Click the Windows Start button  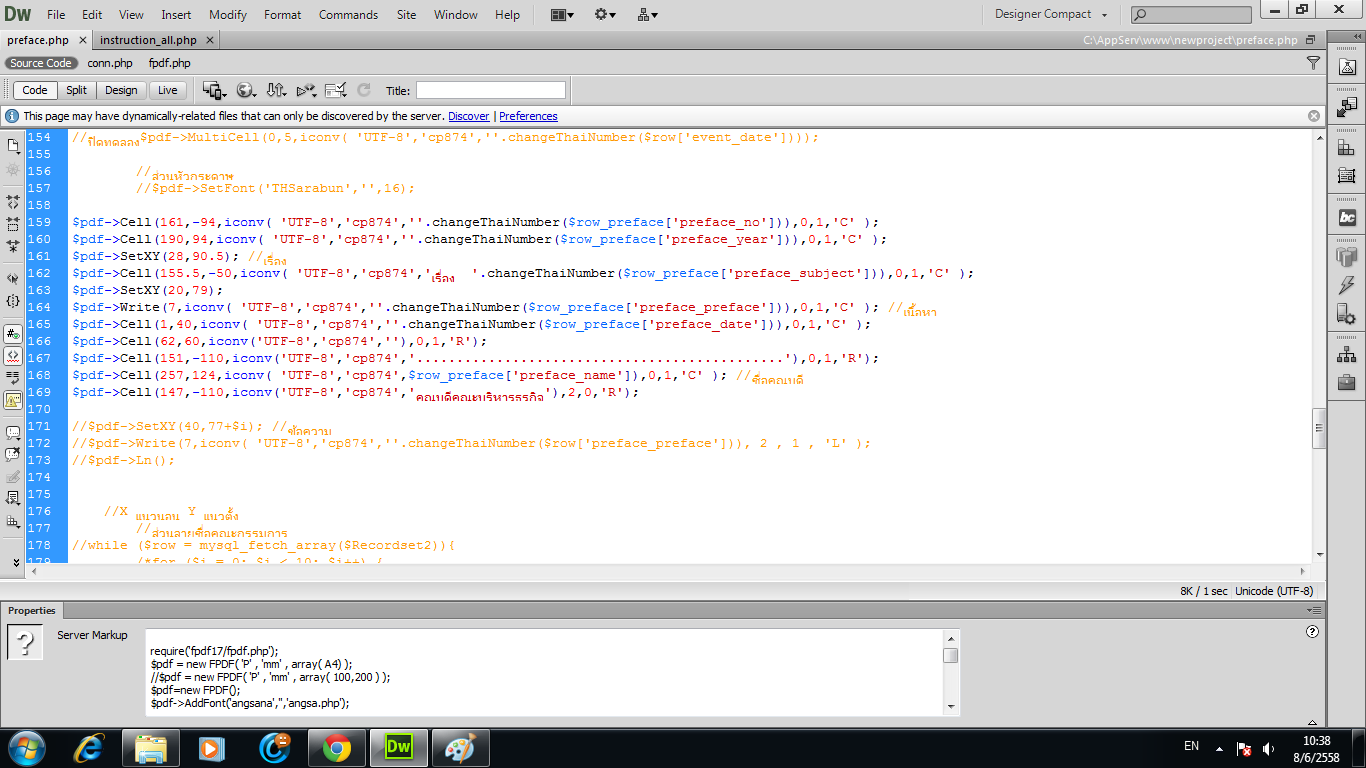(25, 747)
